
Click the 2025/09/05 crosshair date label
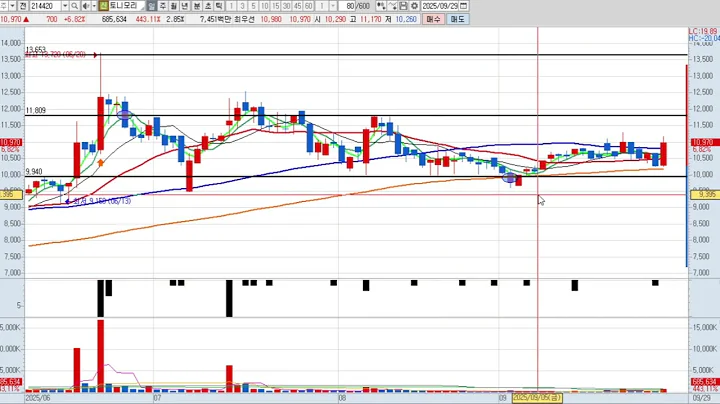click(x=537, y=398)
